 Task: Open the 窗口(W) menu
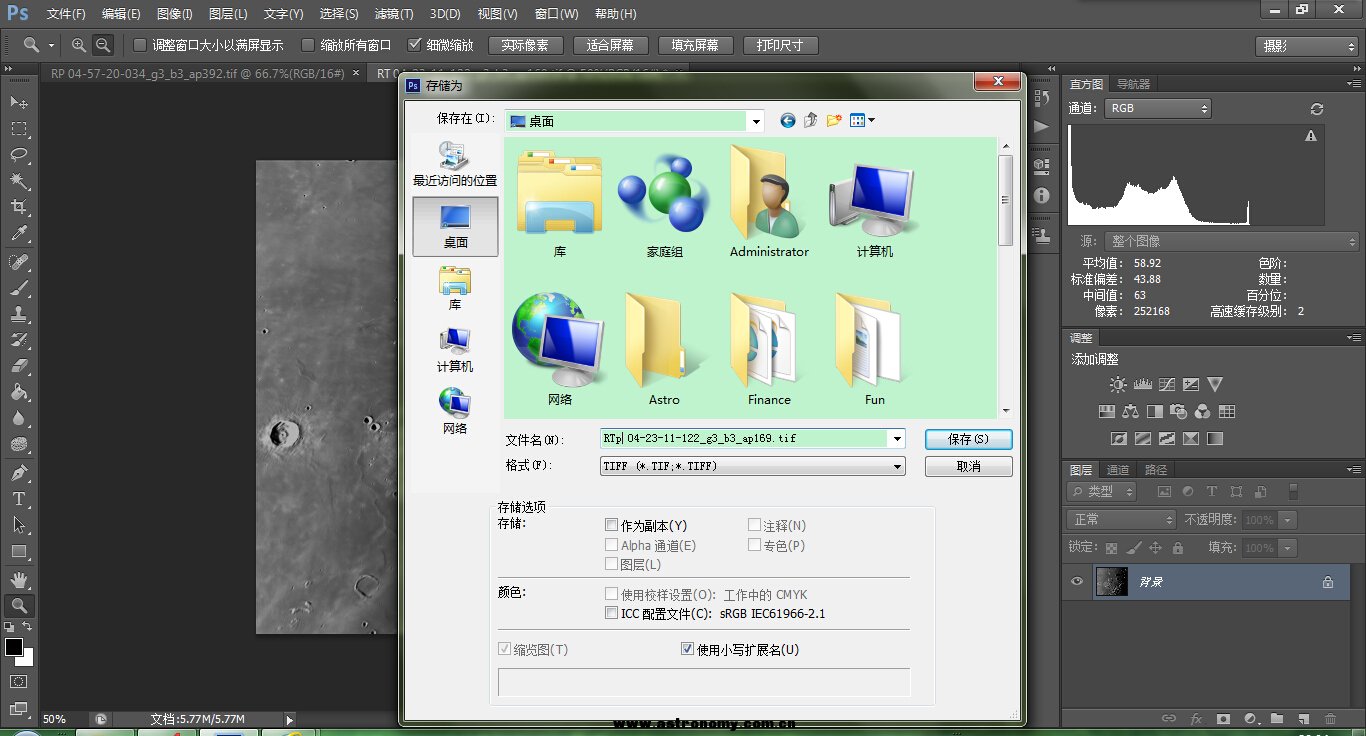pyautogui.click(x=556, y=14)
